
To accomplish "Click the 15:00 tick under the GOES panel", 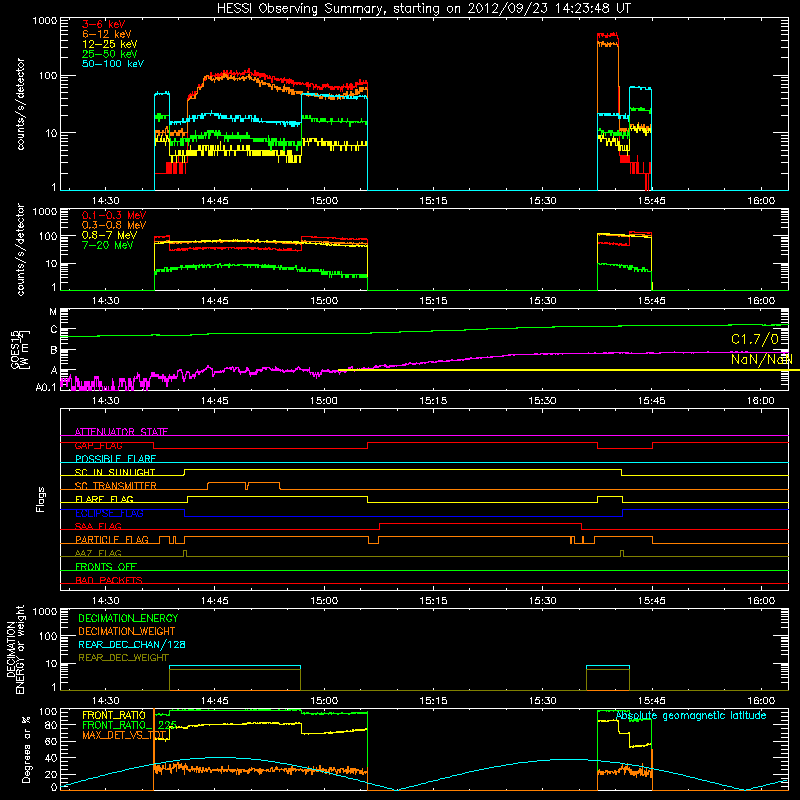I will pos(323,401).
